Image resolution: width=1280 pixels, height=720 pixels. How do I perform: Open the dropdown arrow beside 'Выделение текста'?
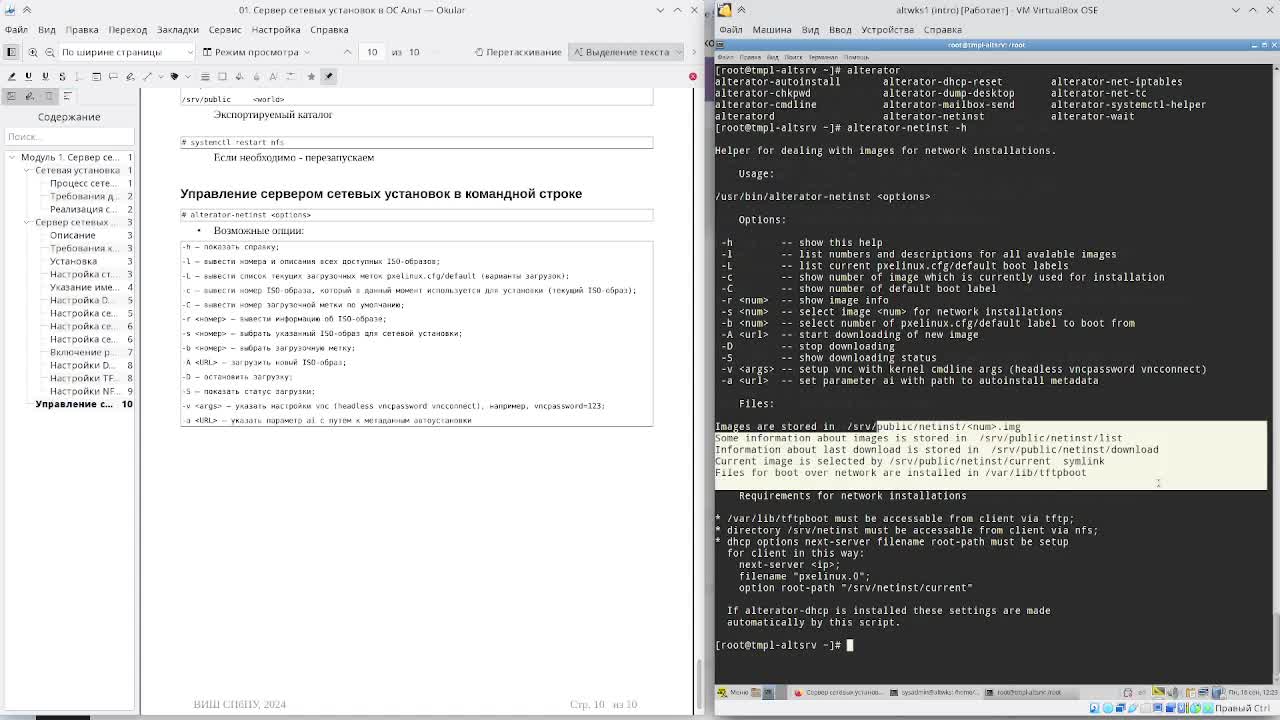(679, 52)
